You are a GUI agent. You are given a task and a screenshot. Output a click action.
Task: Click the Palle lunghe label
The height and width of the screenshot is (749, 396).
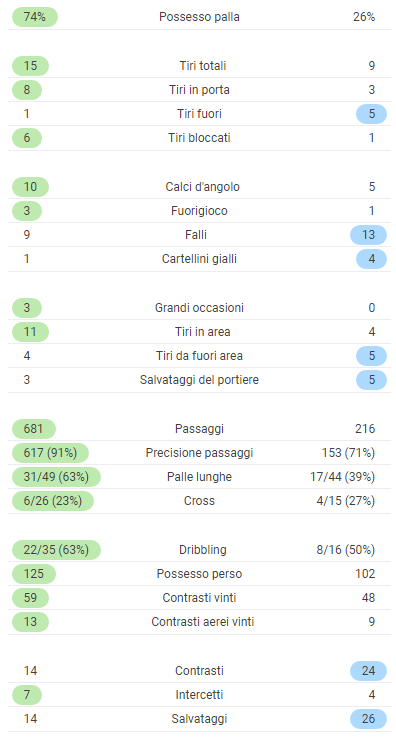199,477
